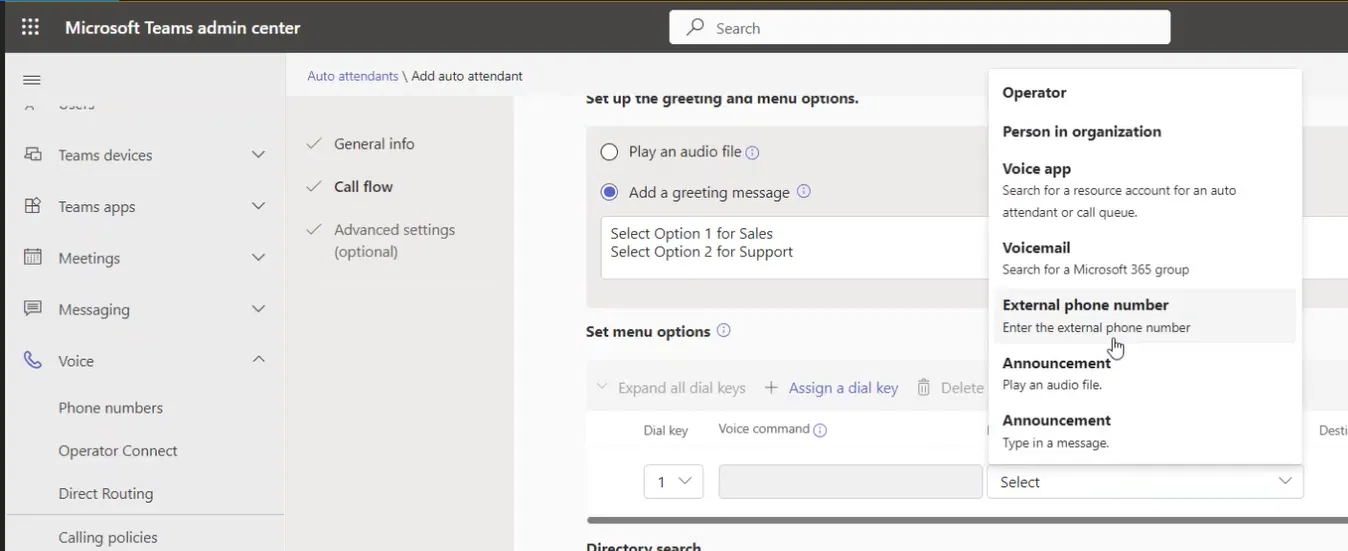
Task: Go to Auto attendants breadcrumb link
Action: coord(352,76)
